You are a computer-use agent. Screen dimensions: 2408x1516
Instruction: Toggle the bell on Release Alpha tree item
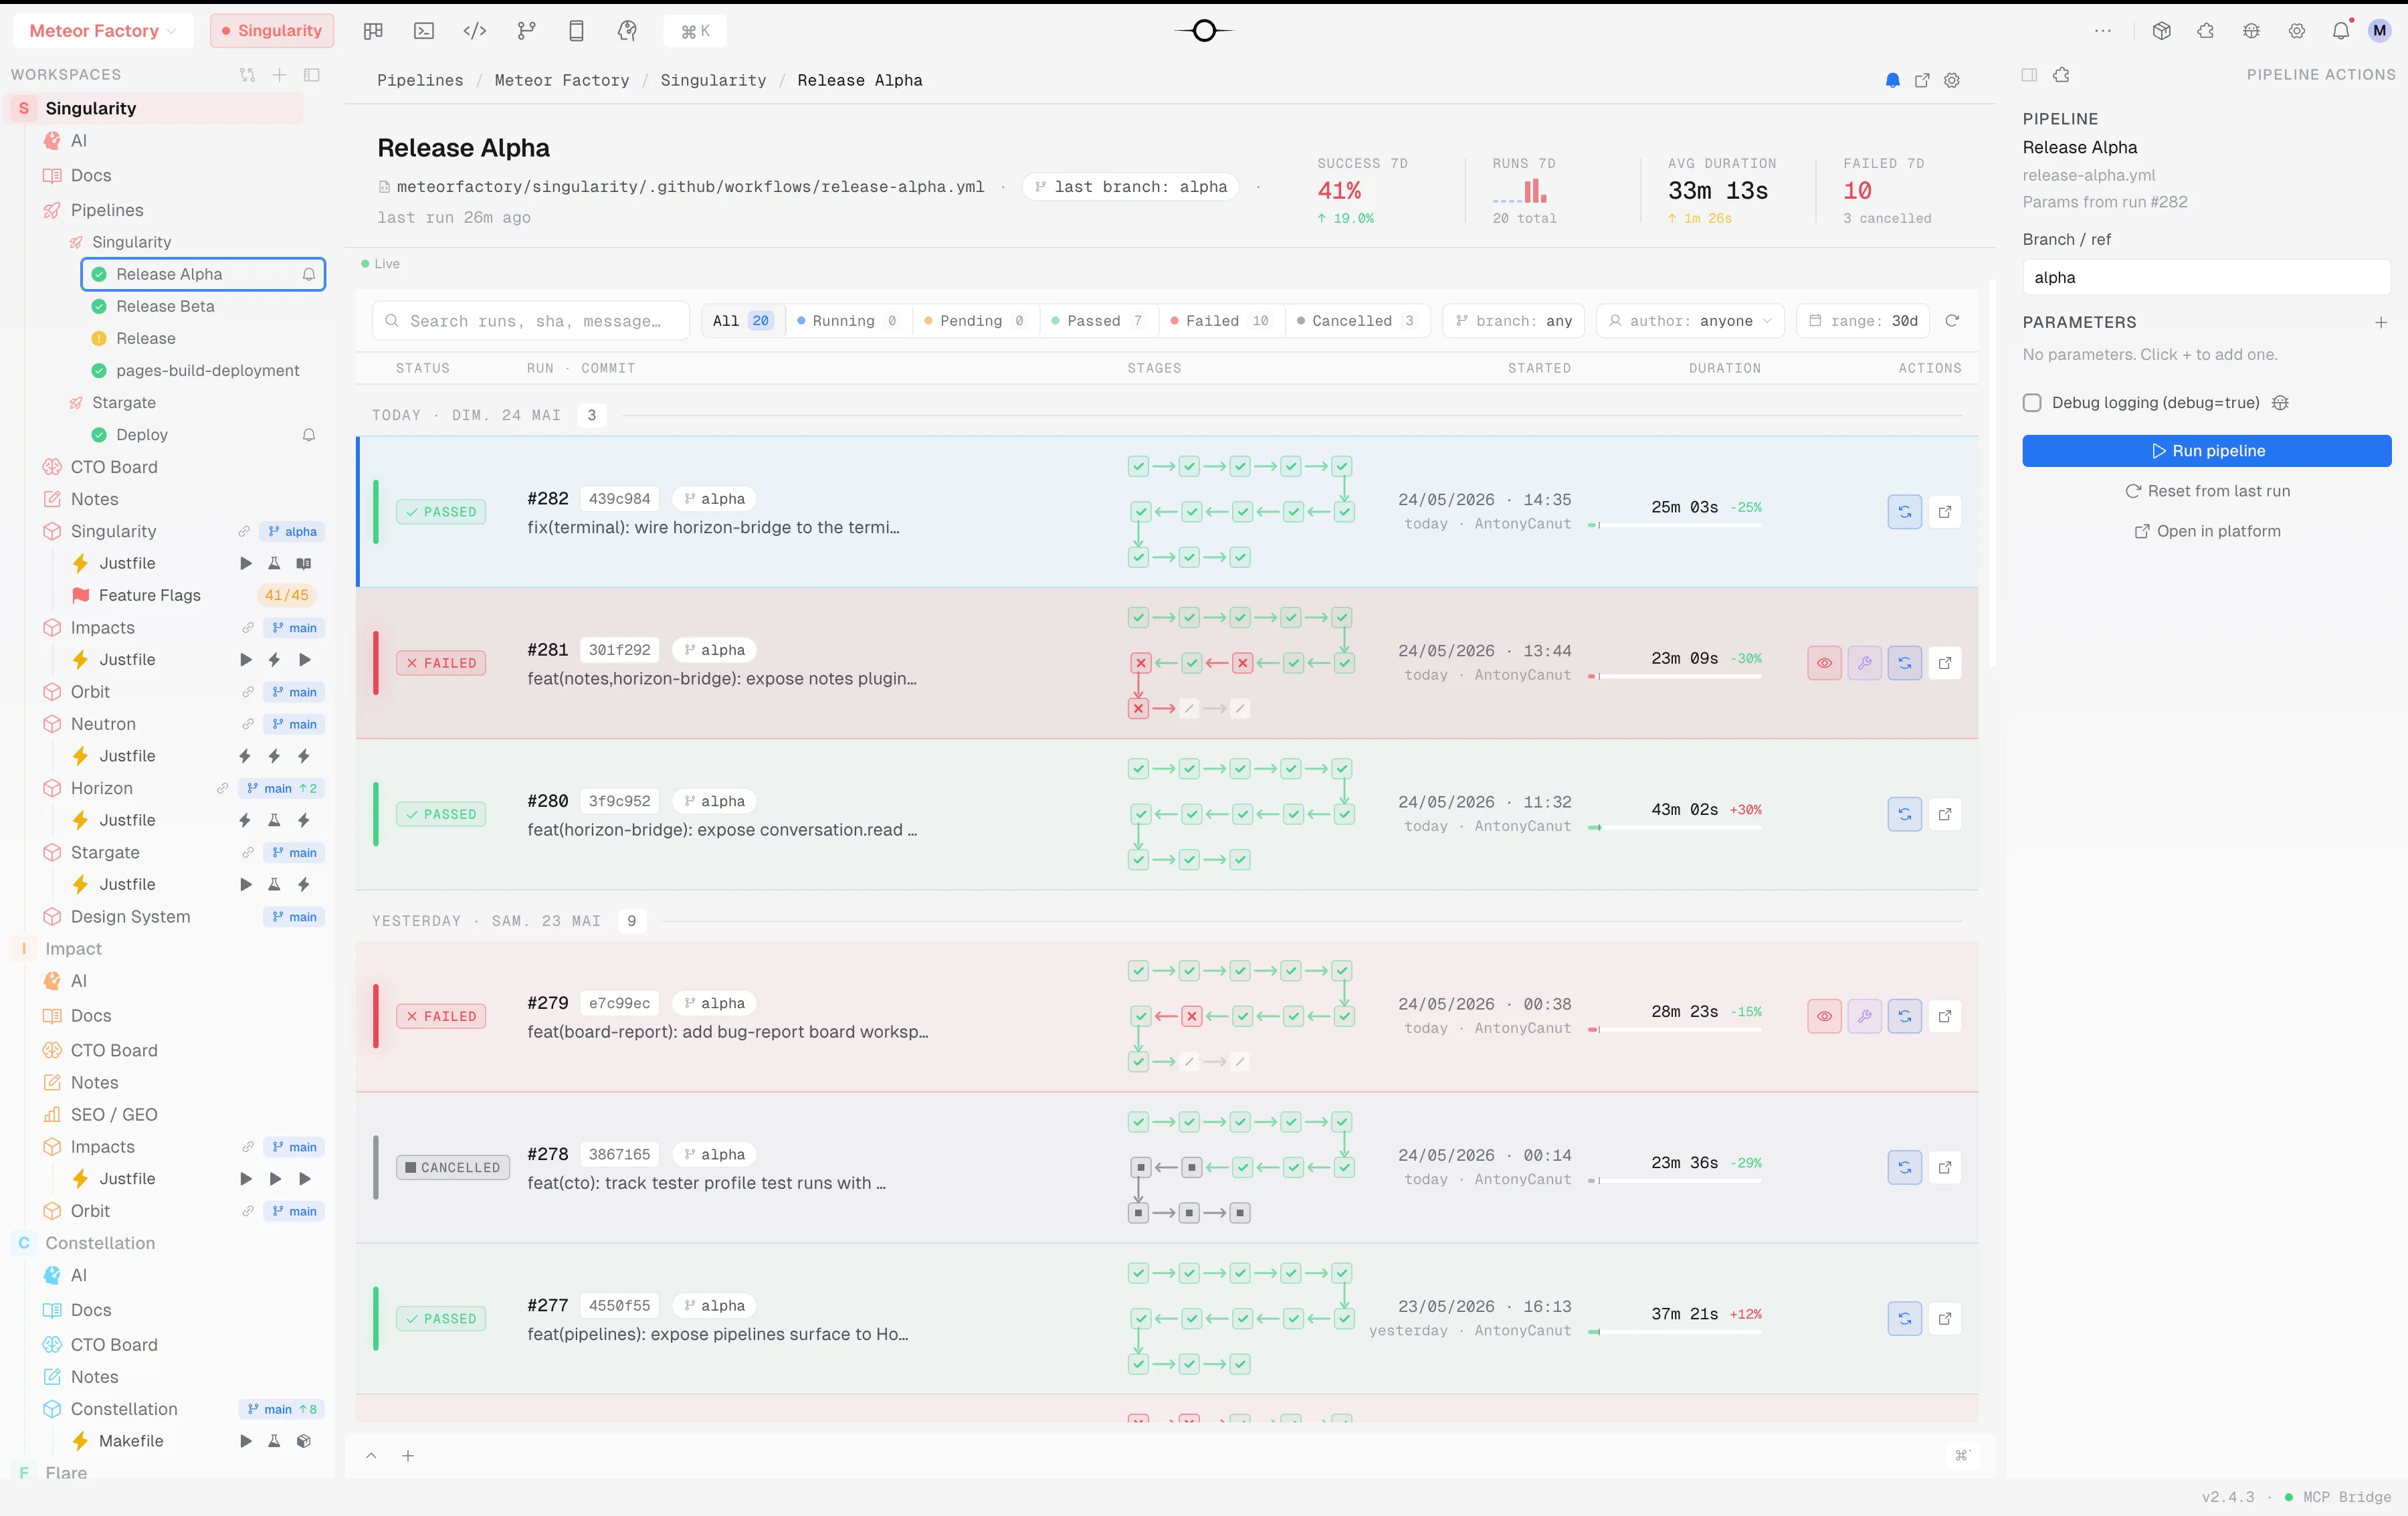309,274
